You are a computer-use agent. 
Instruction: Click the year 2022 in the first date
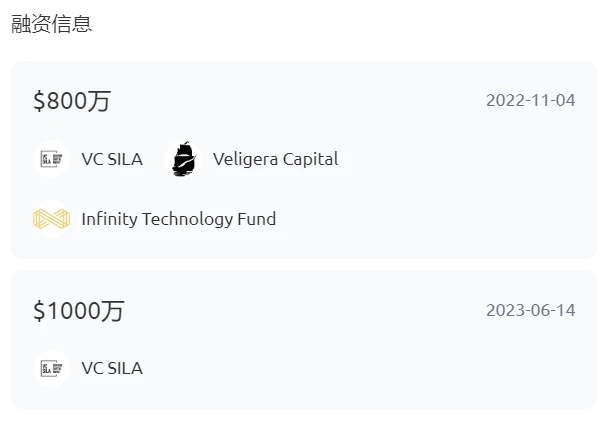pyautogui.click(x=503, y=101)
